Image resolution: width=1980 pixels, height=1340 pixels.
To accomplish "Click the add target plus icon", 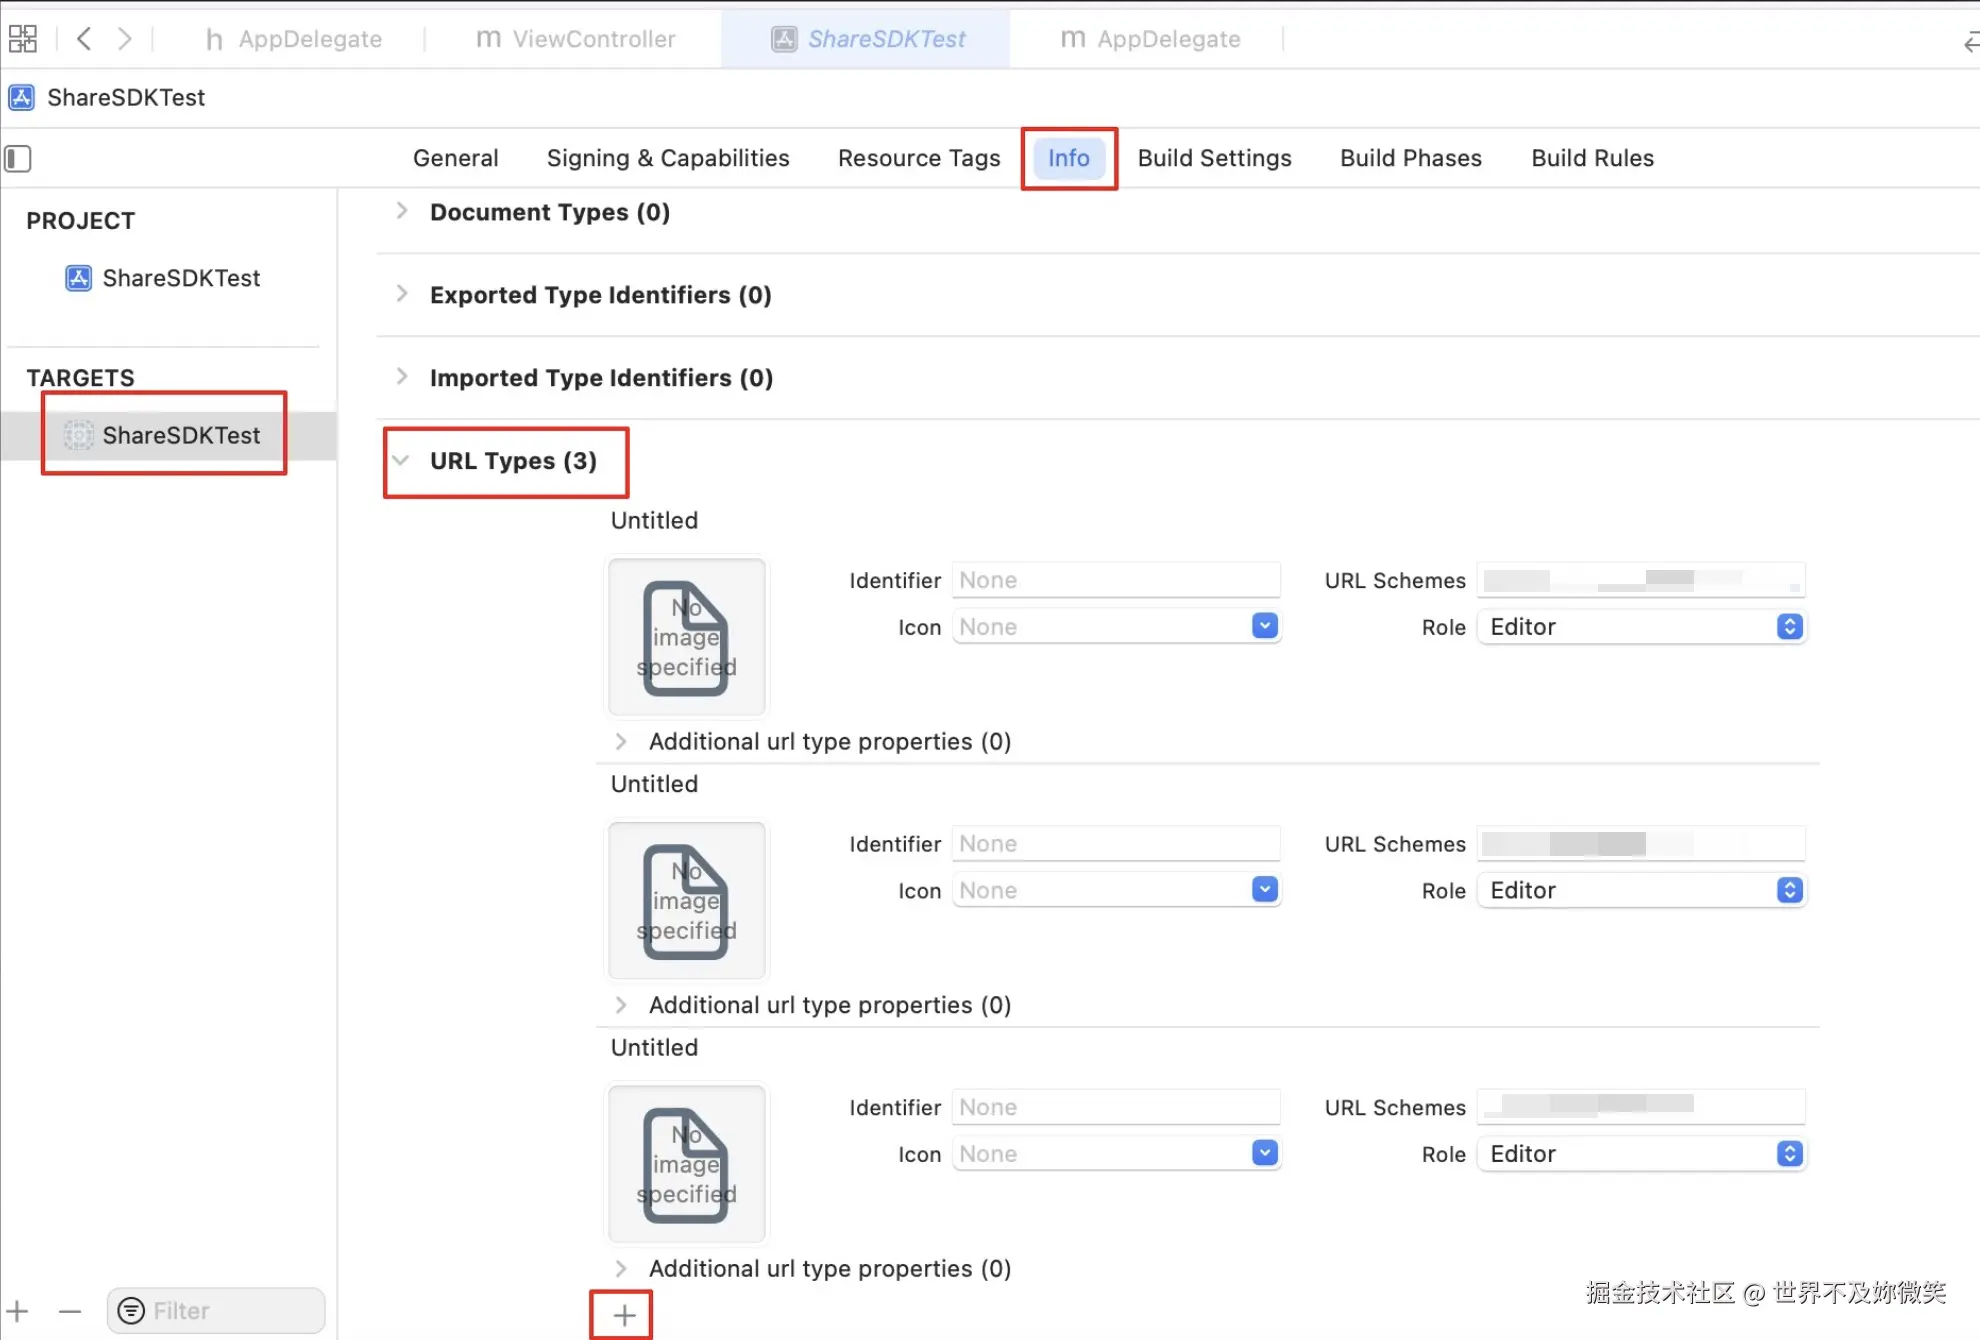I will 17,1311.
